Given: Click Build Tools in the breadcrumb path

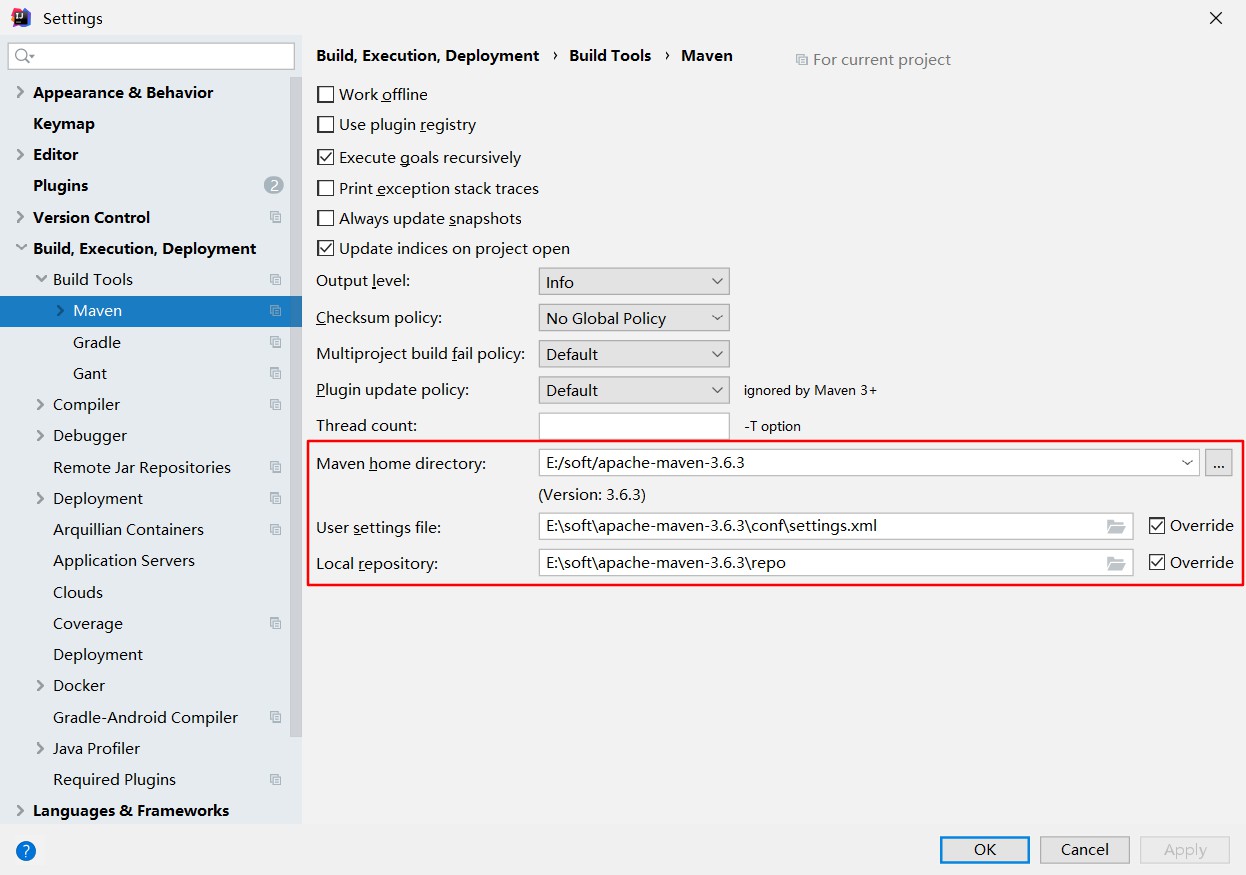Looking at the screenshot, I should pos(610,56).
